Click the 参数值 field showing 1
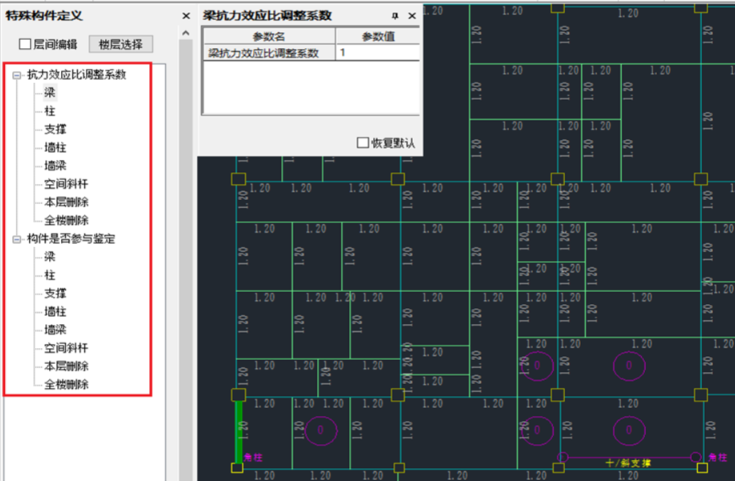This screenshot has height=481, width=735. tap(377, 53)
